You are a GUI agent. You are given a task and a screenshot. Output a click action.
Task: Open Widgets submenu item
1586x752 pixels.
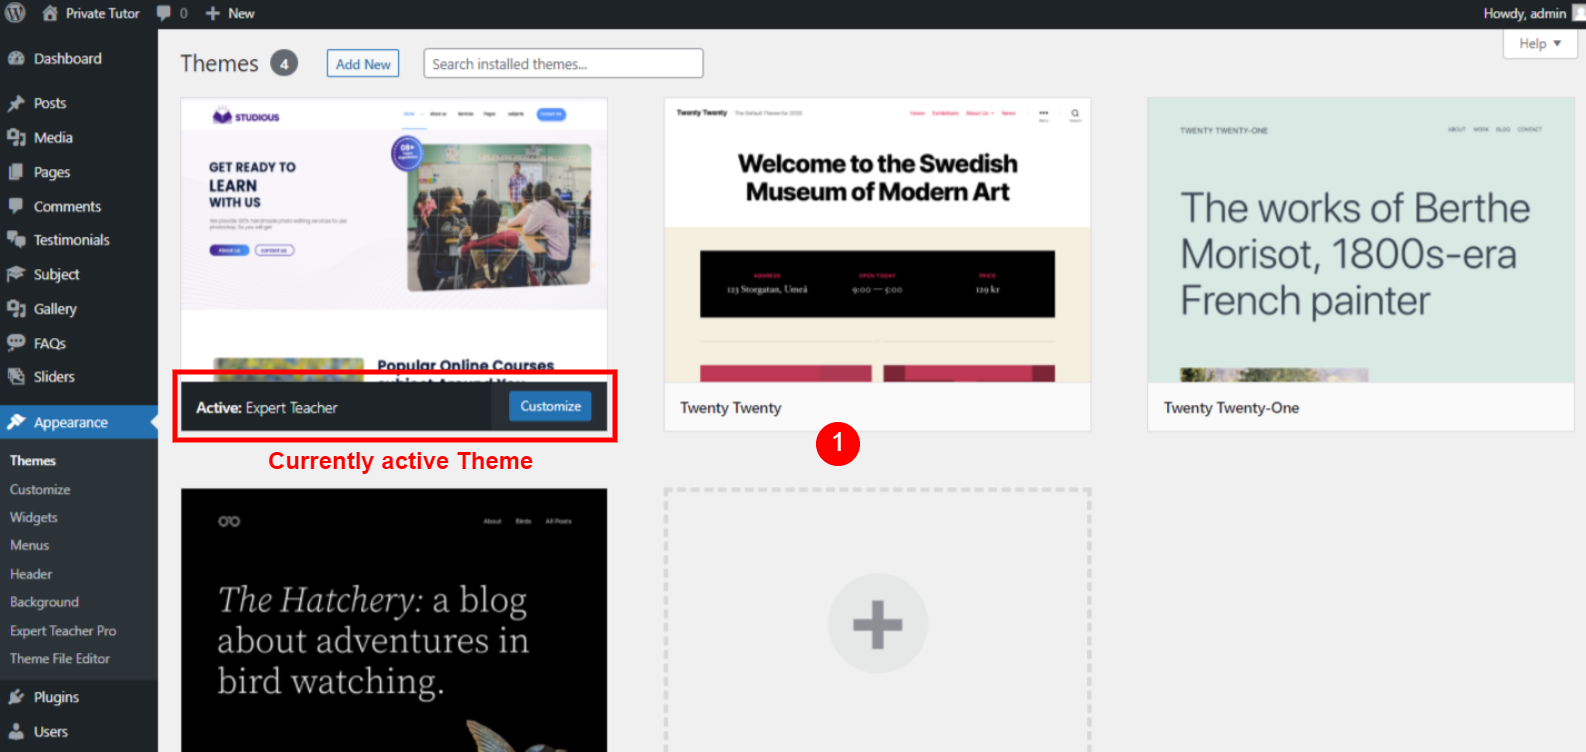click(34, 517)
